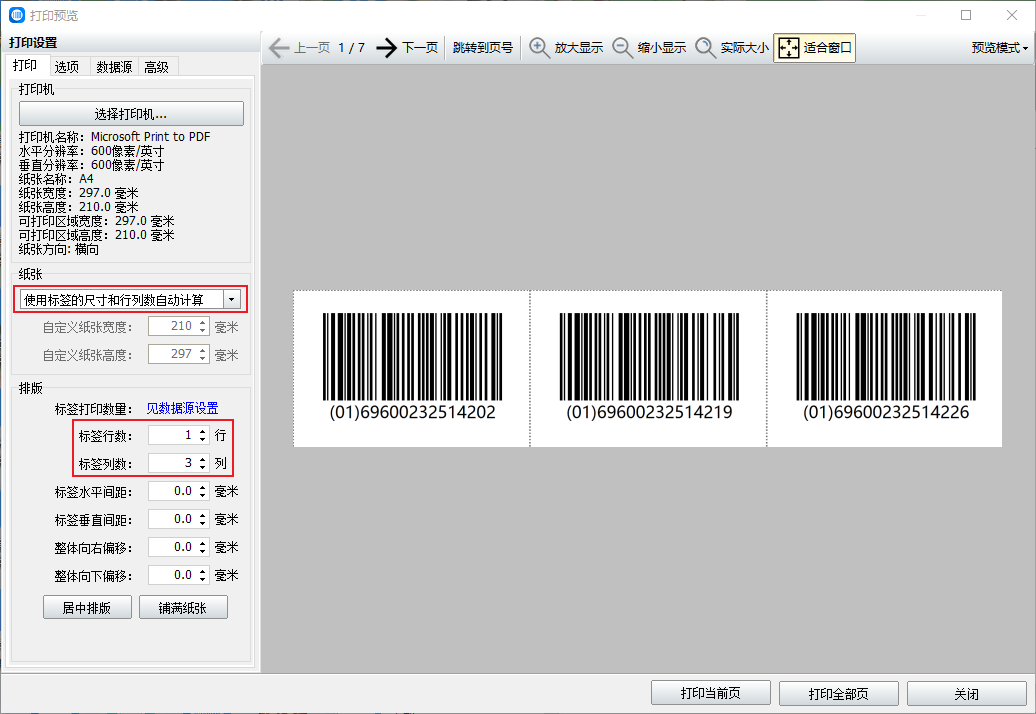Click the '纸张方向: 横向' text

[x=59, y=249]
